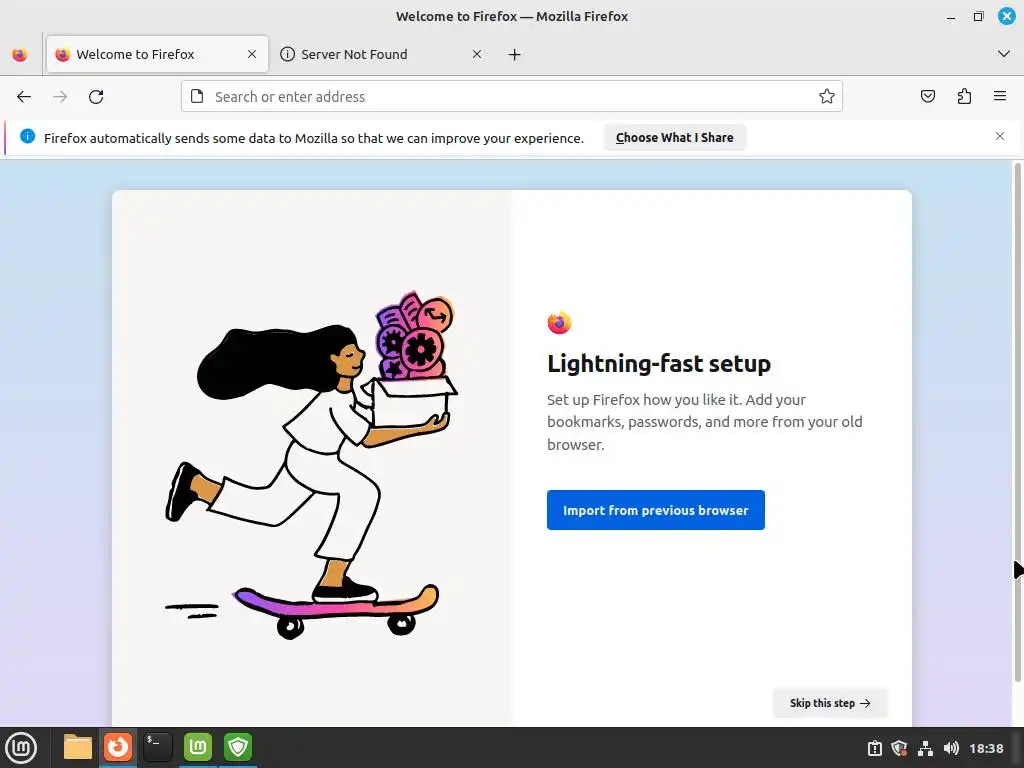Open Save to Pocket
Screen dimensions: 1024x768
[928, 97]
